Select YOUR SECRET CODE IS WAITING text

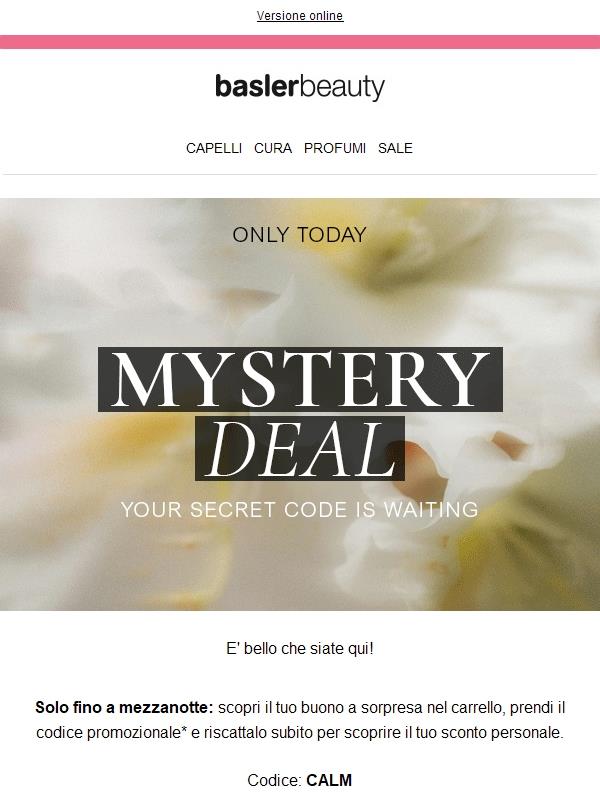pyautogui.click(x=300, y=510)
